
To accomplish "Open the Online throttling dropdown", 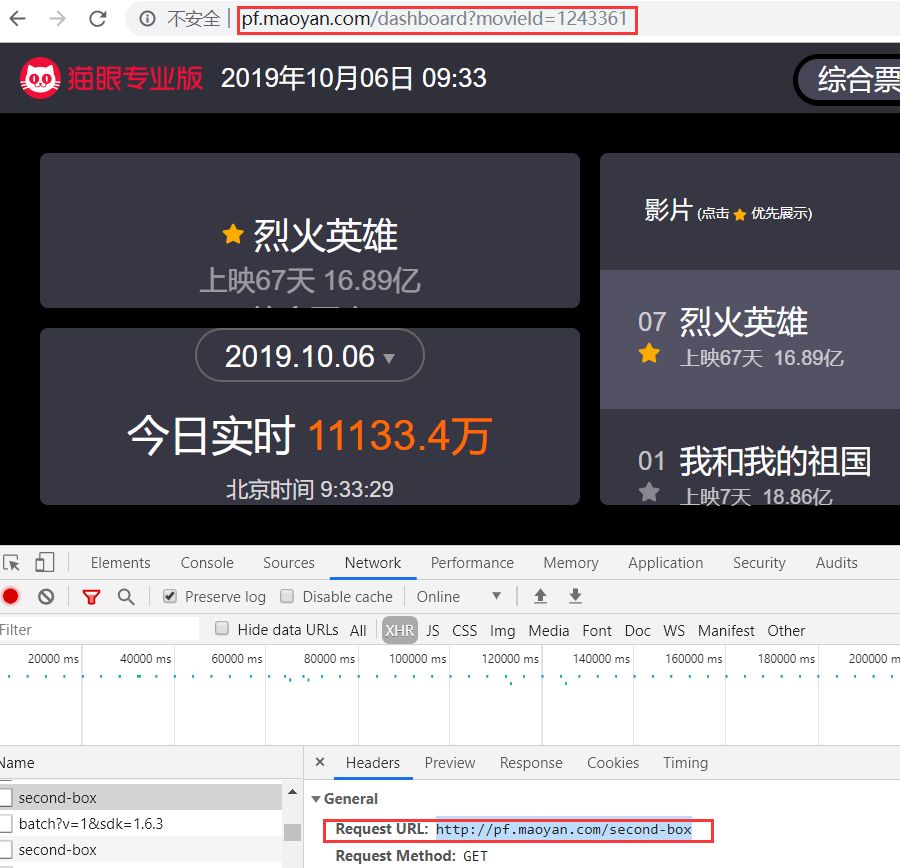I will (x=459, y=596).
